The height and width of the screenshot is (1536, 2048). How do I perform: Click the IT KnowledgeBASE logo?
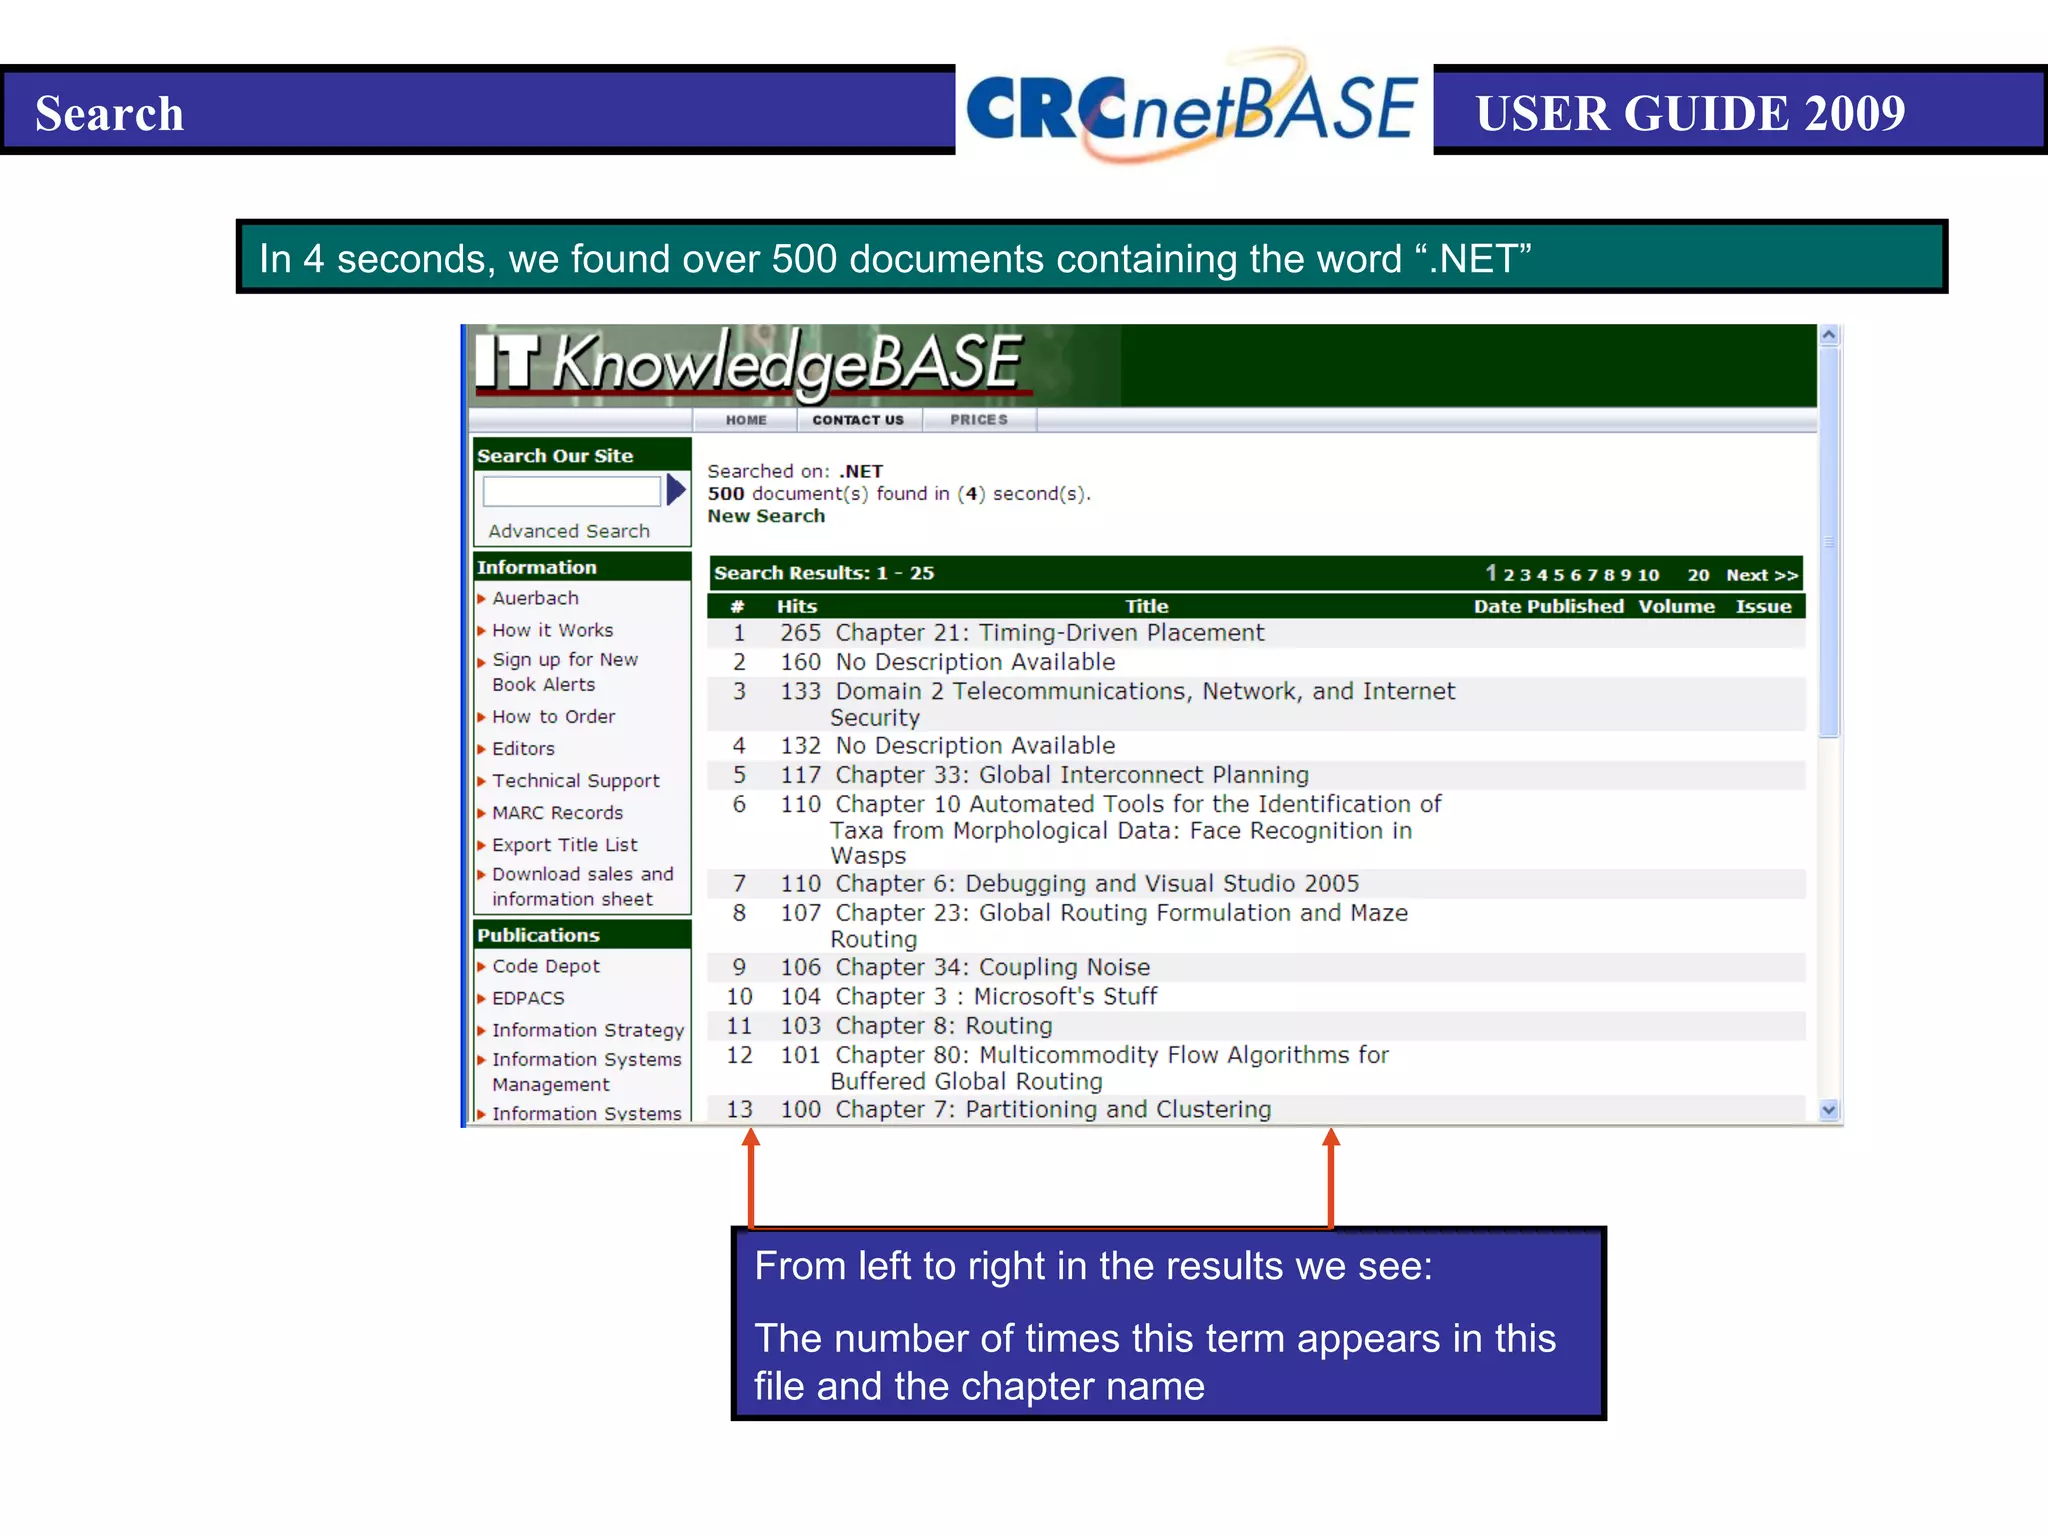coord(748,364)
